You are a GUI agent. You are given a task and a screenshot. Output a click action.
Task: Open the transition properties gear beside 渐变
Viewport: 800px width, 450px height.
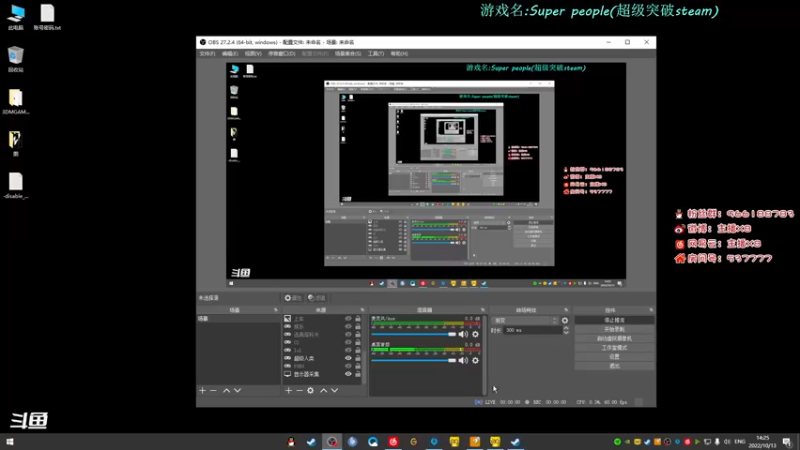click(x=565, y=320)
